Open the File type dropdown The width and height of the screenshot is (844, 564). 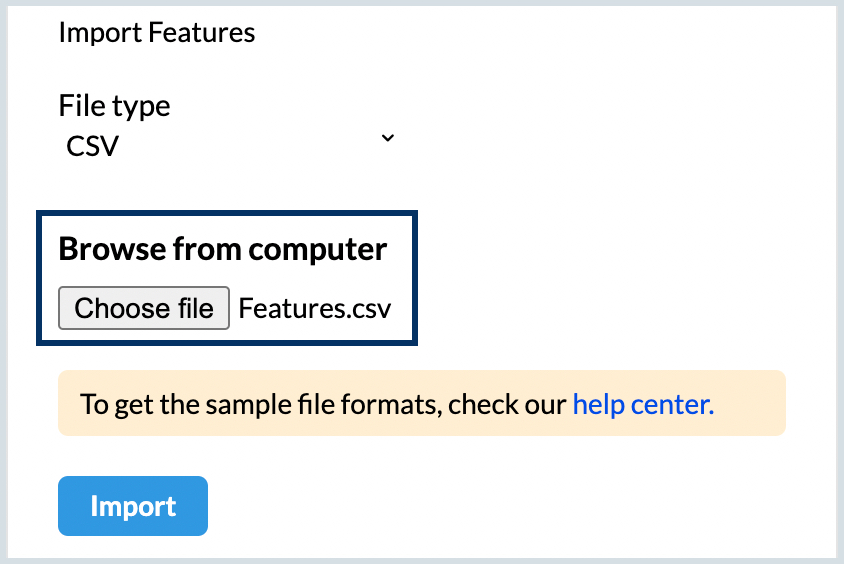click(x=227, y=146)
